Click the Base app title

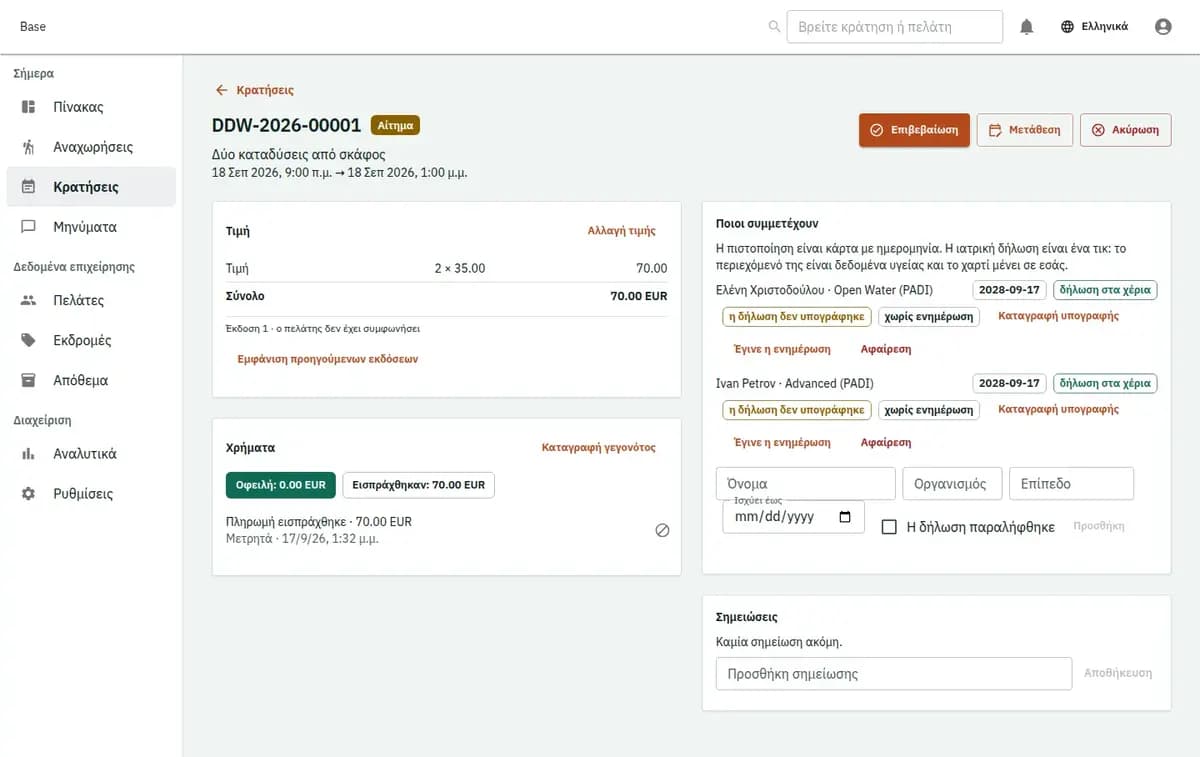pyautogui.click(x=33, y=27)
